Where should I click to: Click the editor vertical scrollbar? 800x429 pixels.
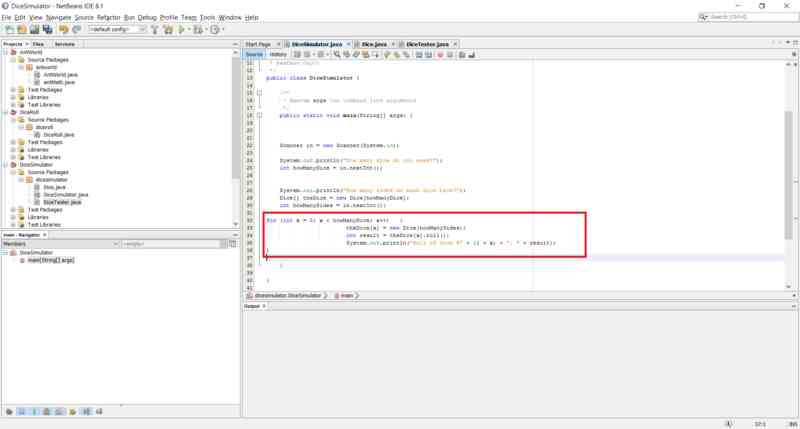(x=789, y=175)
